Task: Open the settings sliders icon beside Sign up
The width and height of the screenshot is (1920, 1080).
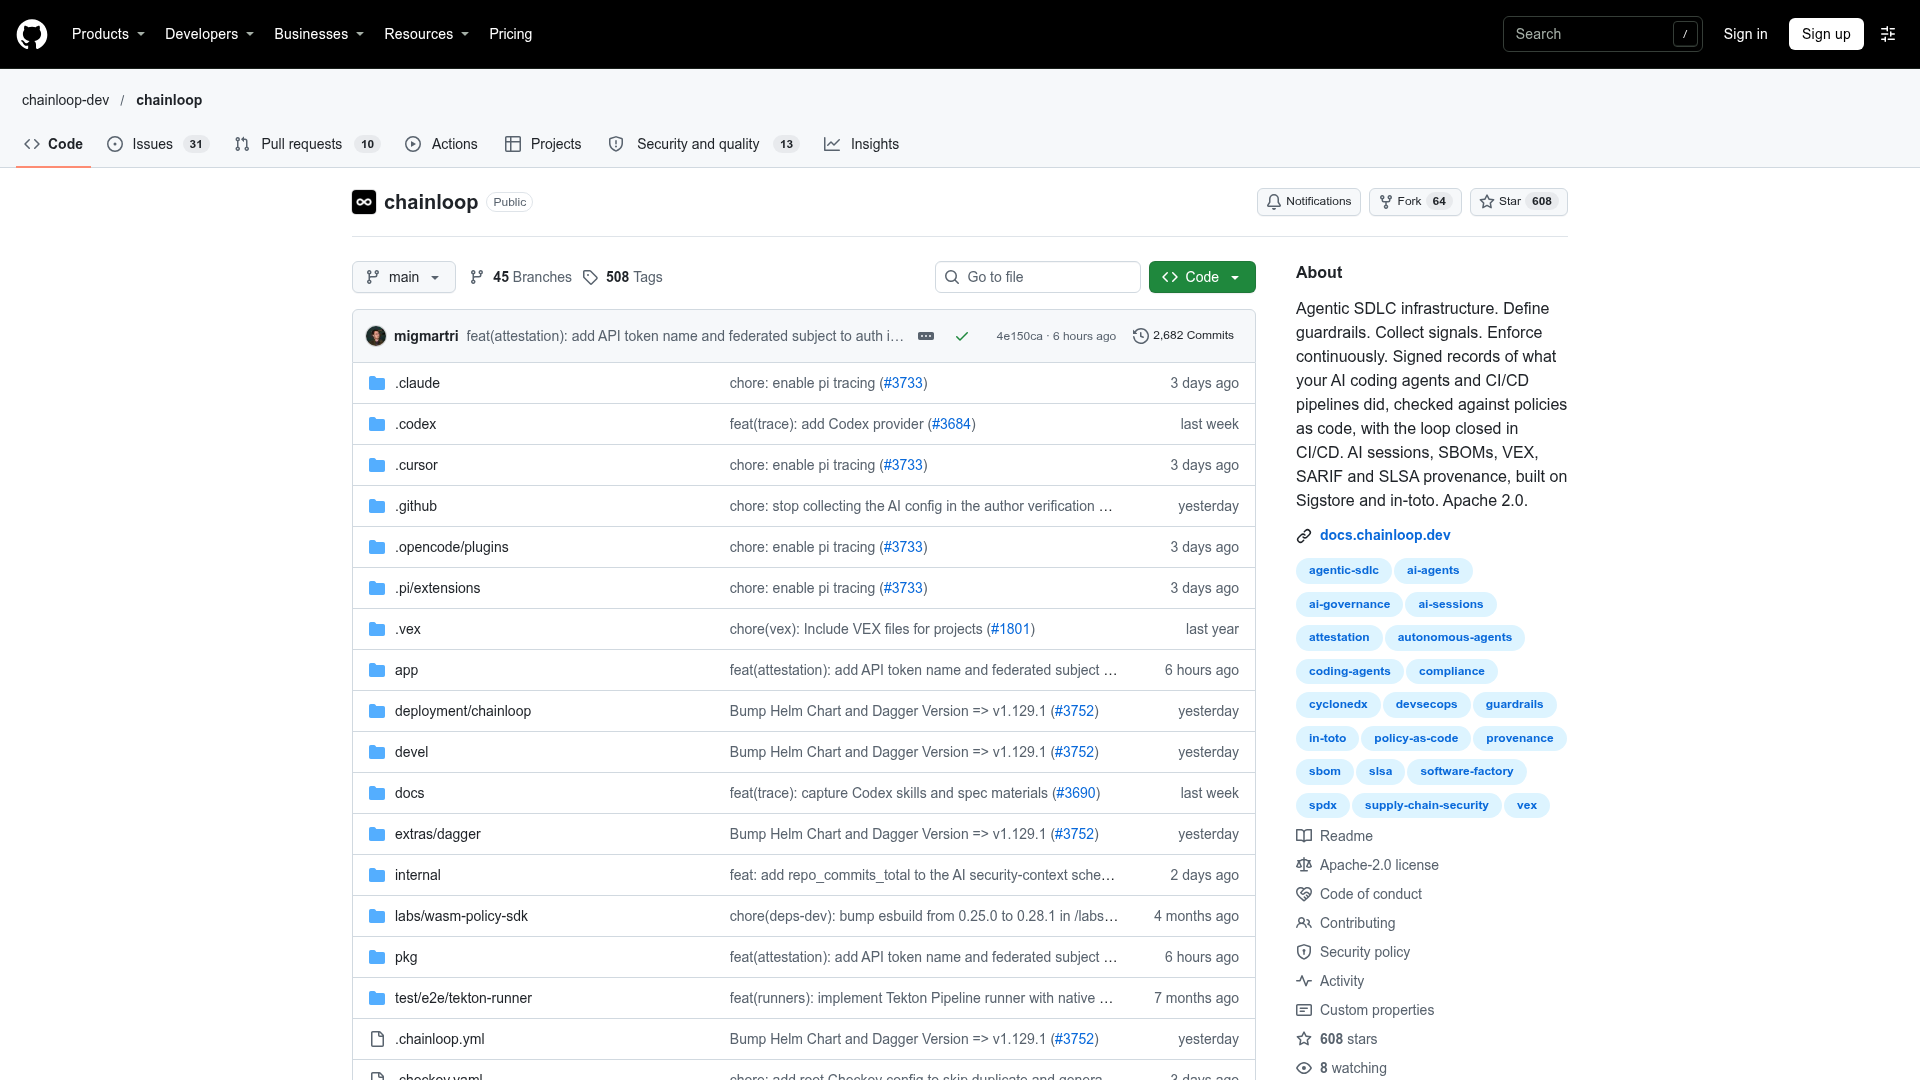Action: pyautogui.click(x=1888, y=34)
